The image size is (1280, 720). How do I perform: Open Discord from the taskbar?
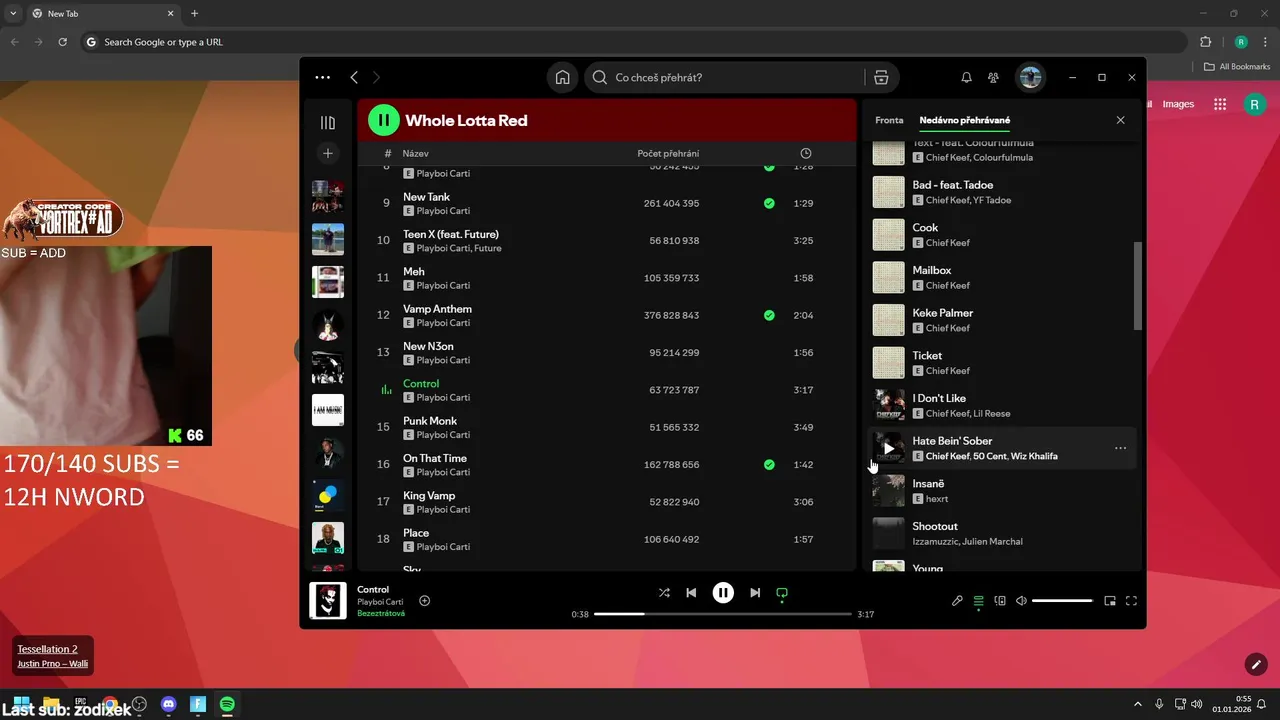click(x=169, y=704)
